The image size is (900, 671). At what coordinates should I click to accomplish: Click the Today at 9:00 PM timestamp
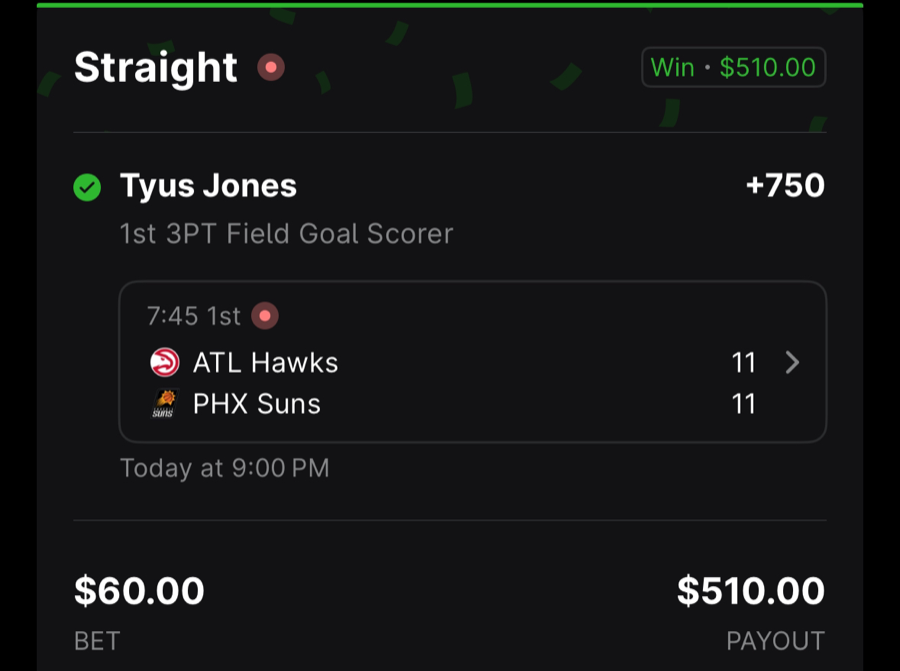[x=224, y=468]
